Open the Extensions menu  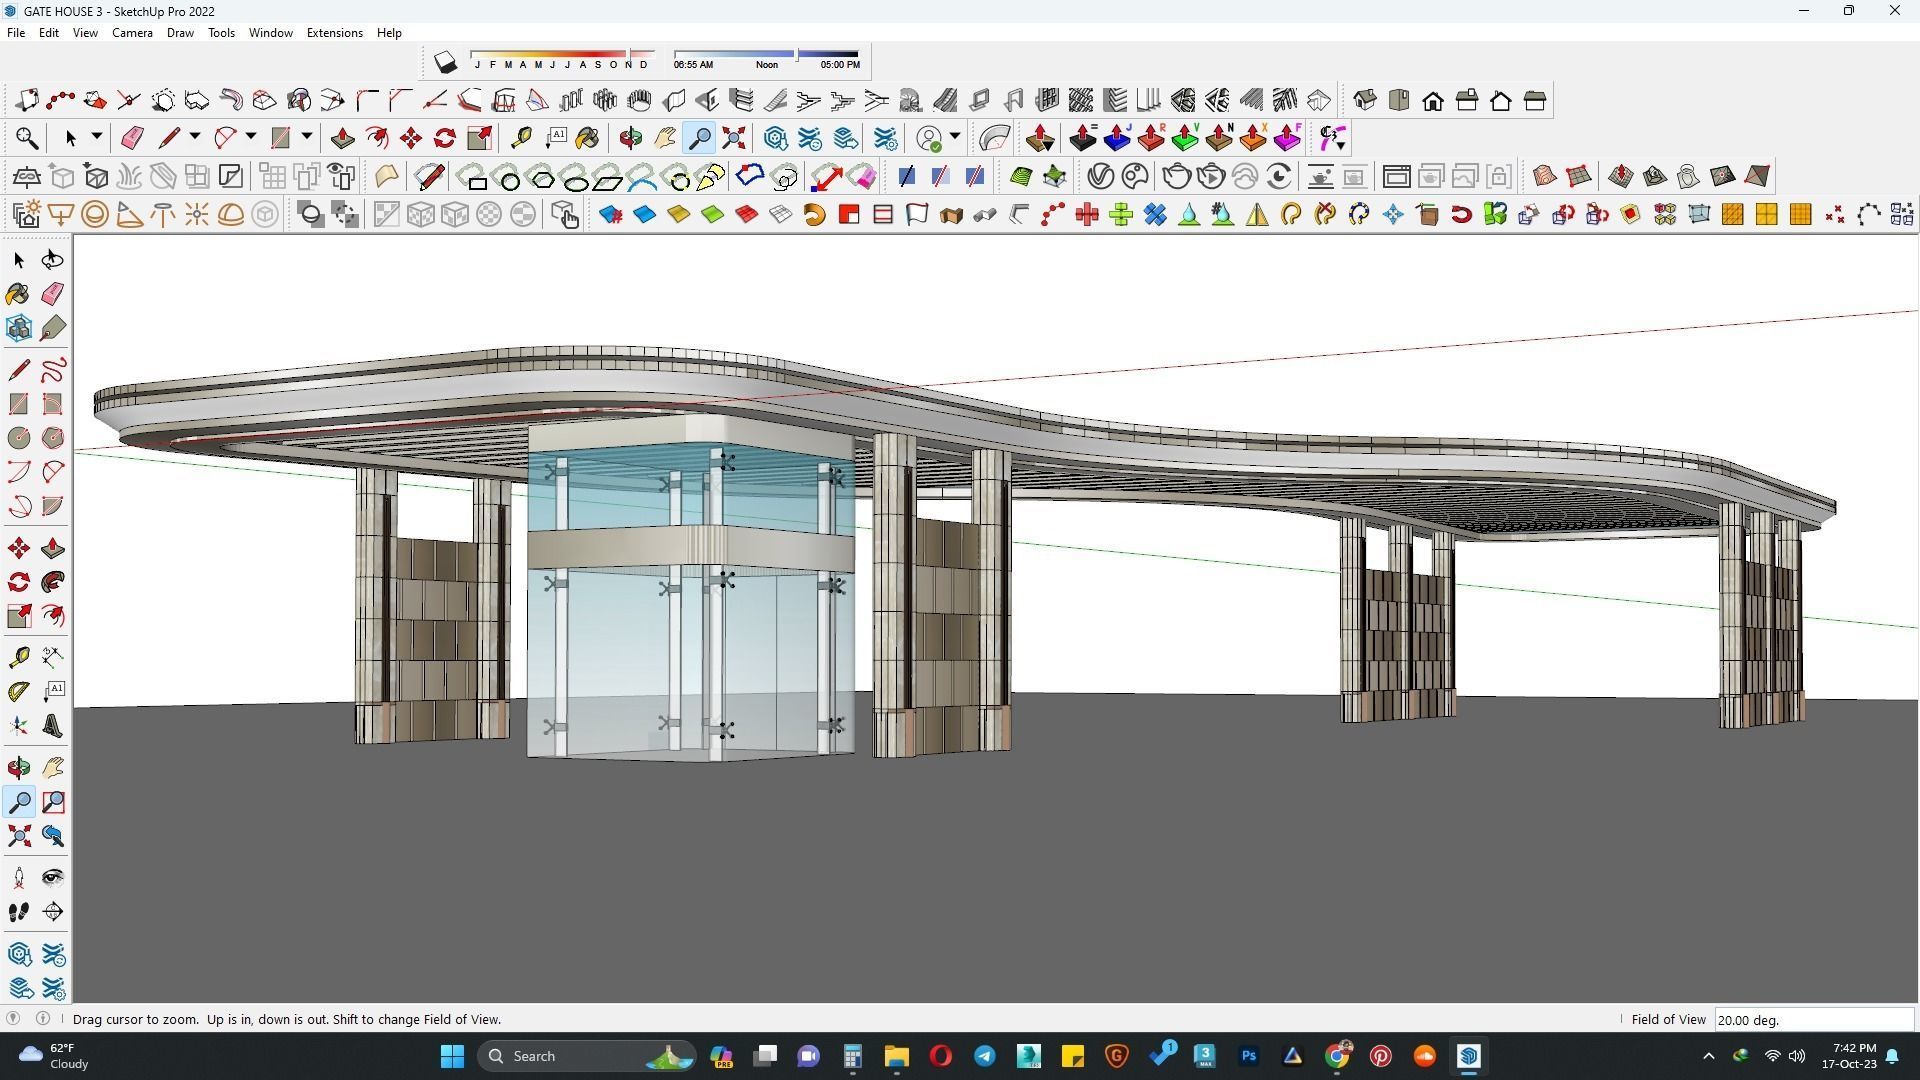click(334, 33)
